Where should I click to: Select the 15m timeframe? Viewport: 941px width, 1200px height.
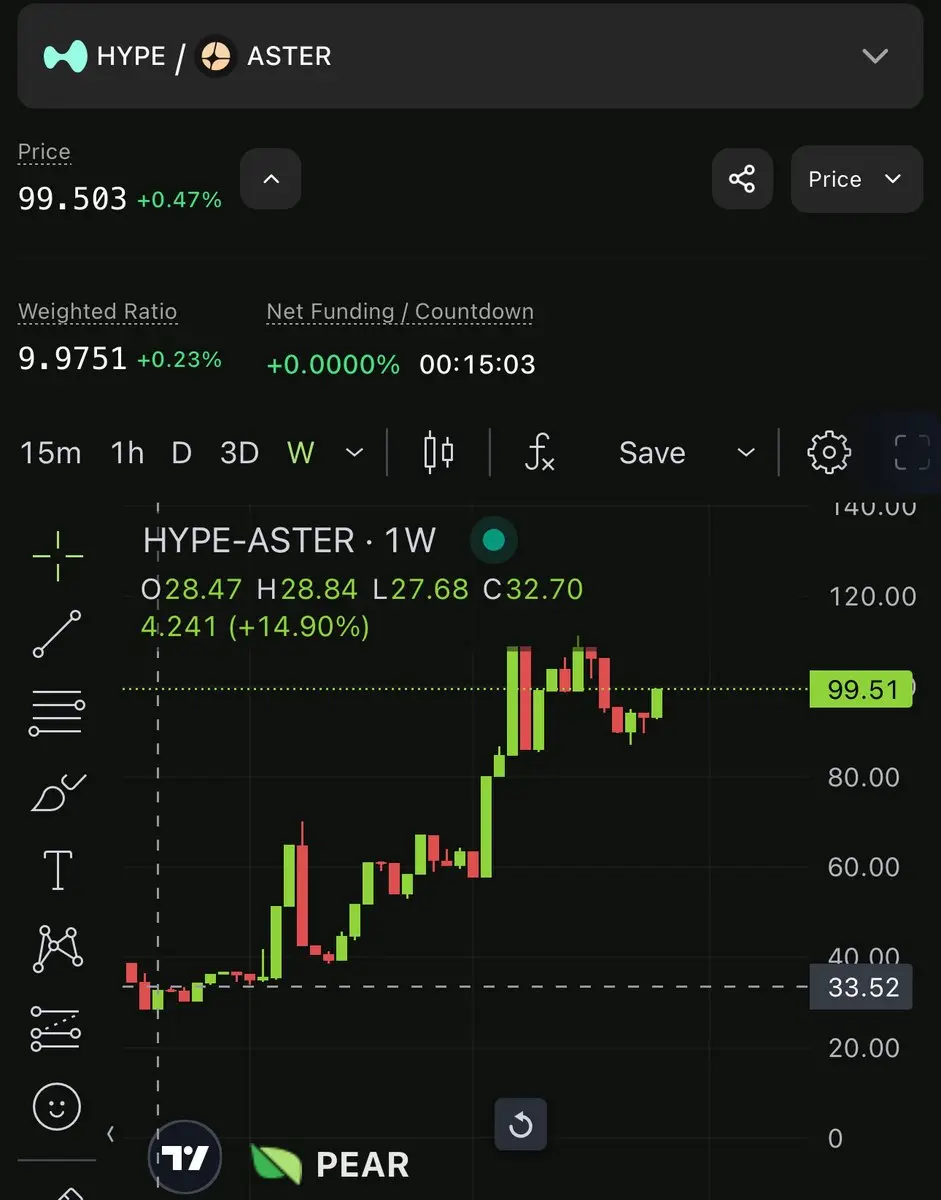[x=50, y=453]
